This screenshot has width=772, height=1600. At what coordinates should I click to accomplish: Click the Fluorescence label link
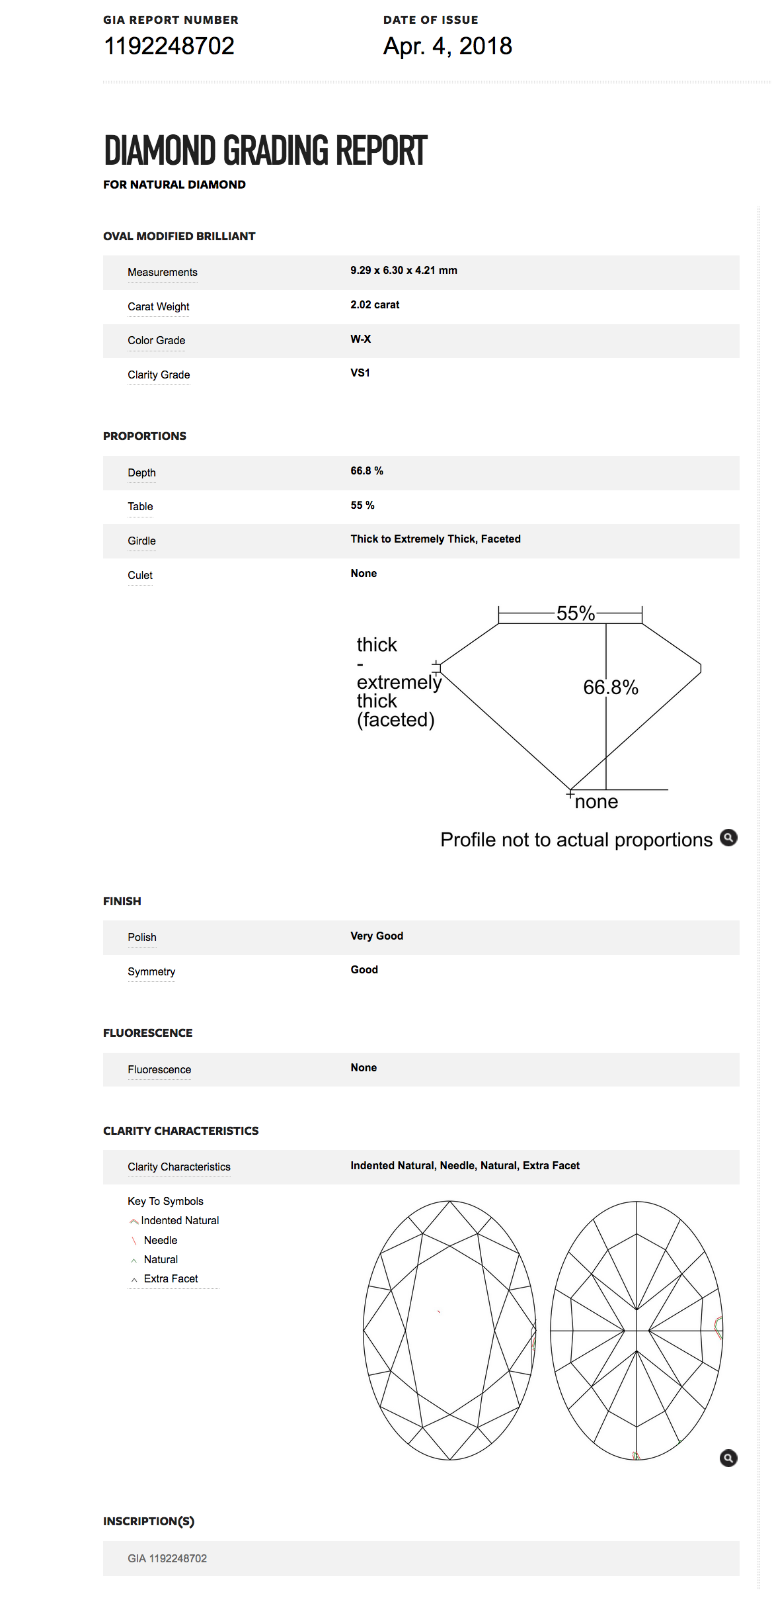[x=159, y=1070]
